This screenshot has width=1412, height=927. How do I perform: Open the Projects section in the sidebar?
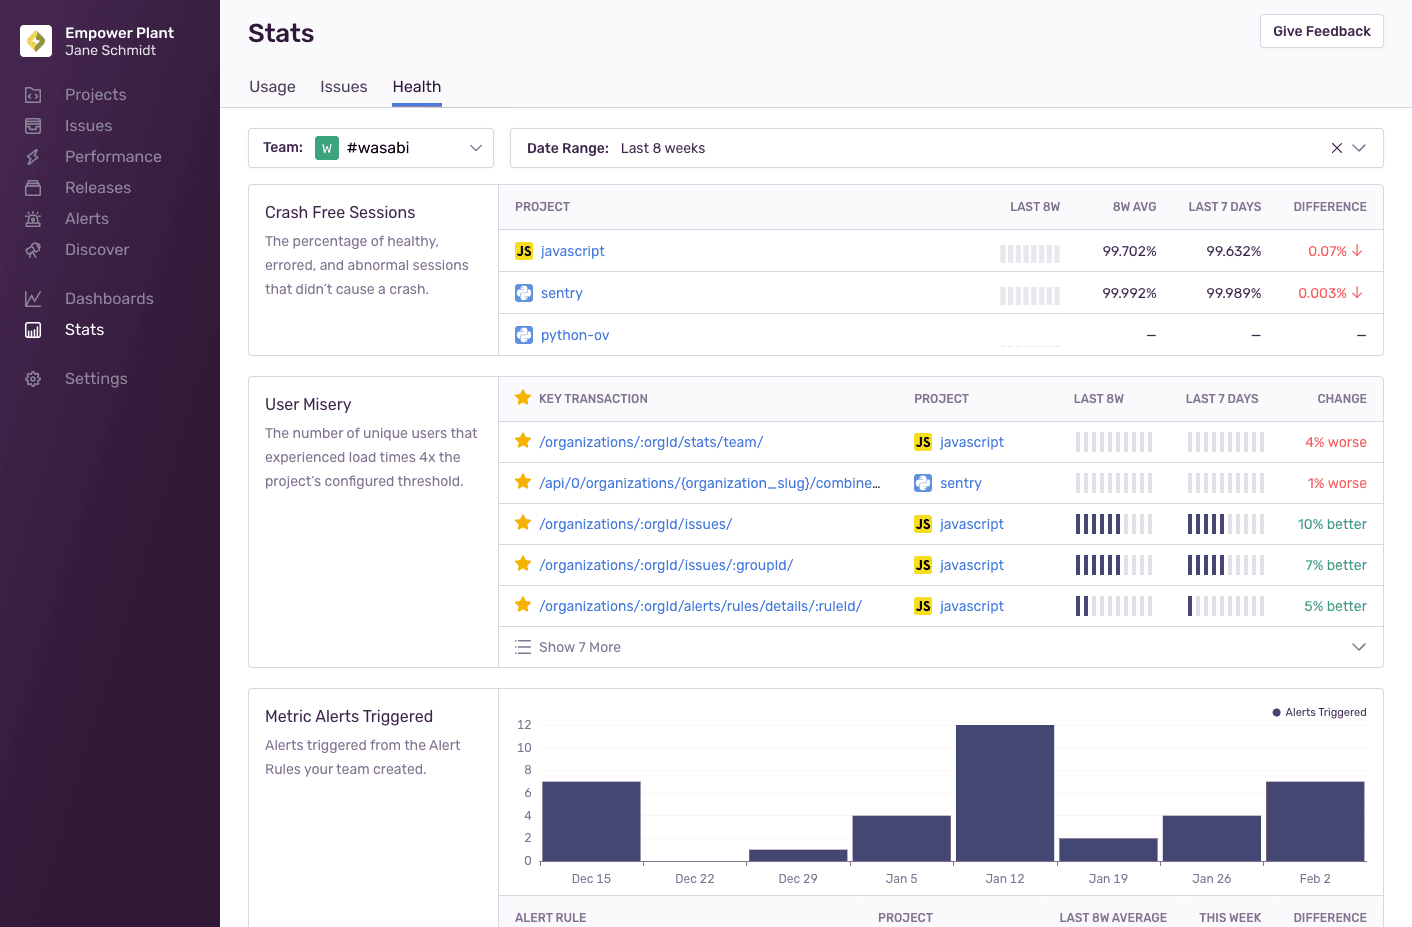(x=95, y=94)
